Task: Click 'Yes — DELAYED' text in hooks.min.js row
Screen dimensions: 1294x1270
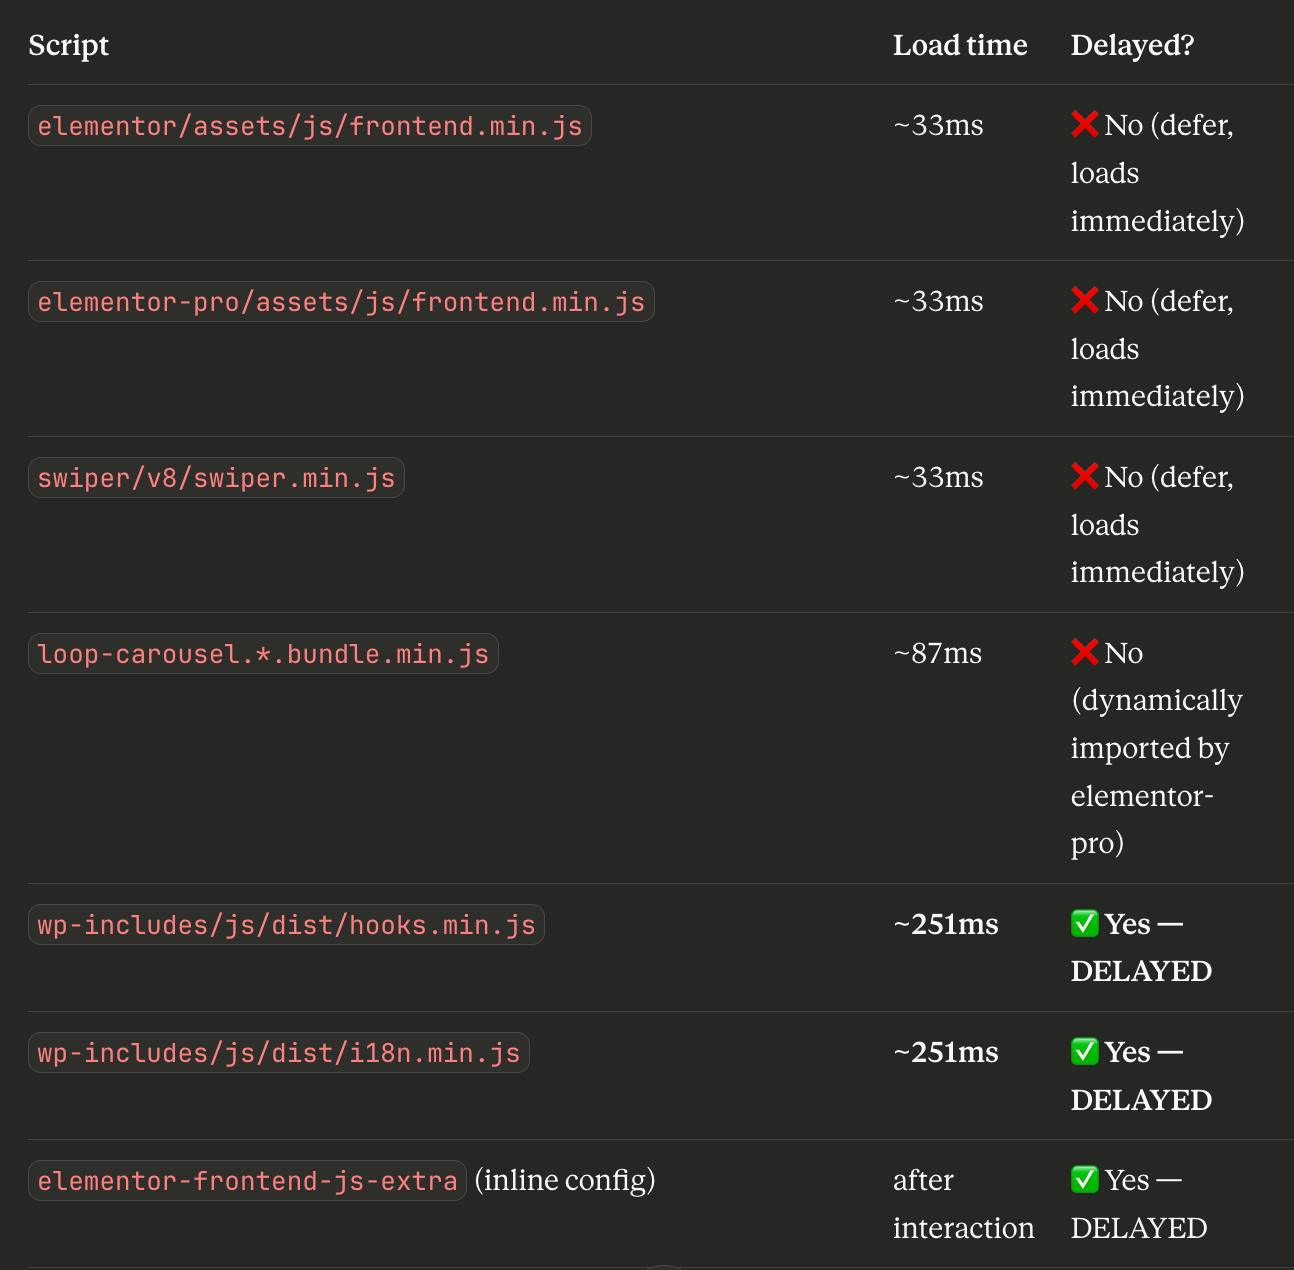Action: point(1141,947)
